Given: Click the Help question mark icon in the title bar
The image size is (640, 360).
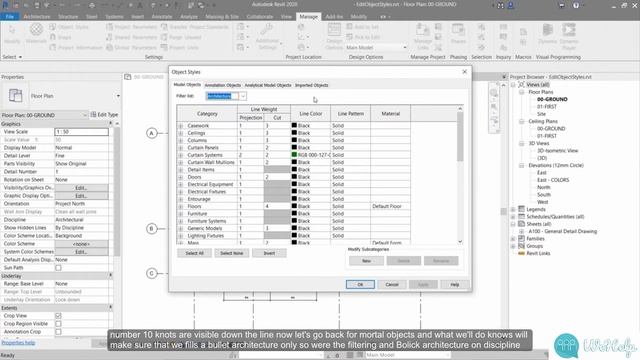Looking at the screenshot, I should coord(576,5).
